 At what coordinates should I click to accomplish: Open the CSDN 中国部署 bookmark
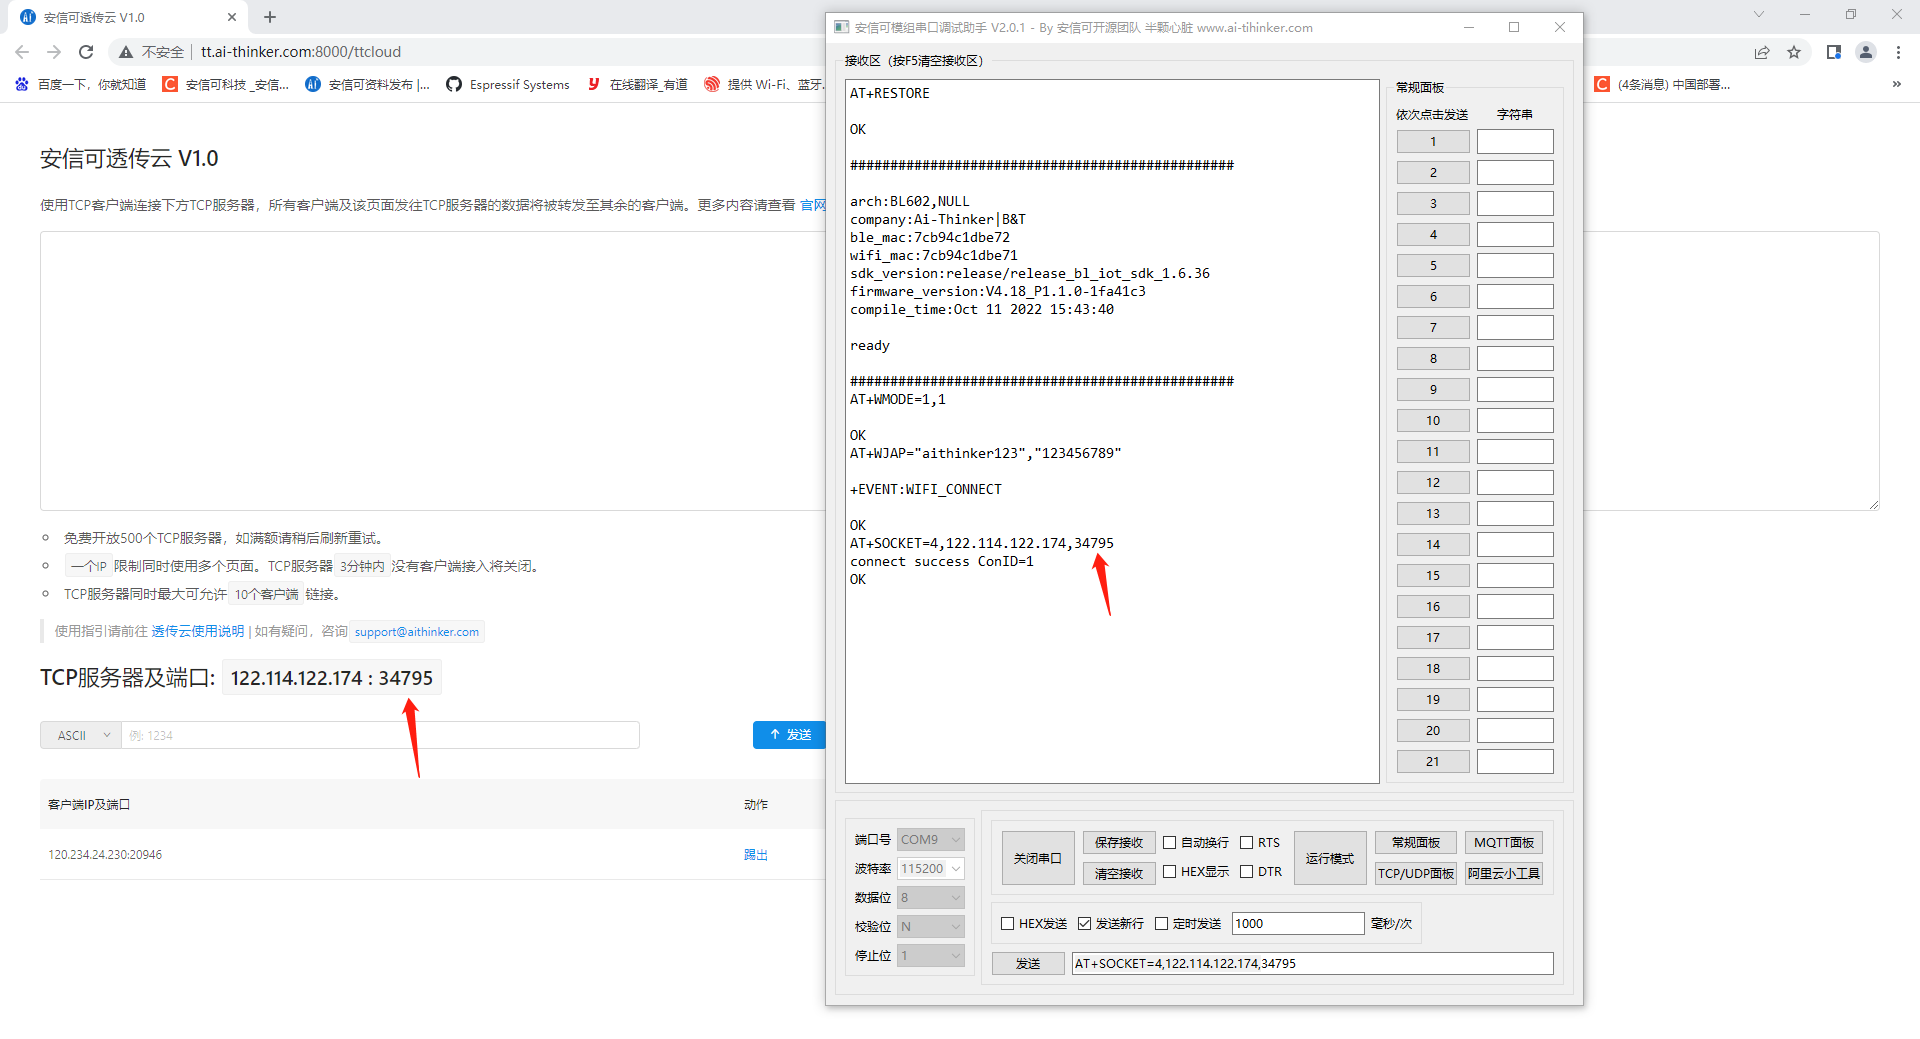1662,84
